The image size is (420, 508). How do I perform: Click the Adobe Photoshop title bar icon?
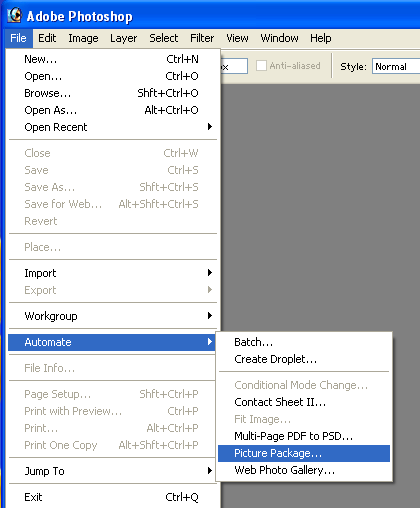pos(15,15)
